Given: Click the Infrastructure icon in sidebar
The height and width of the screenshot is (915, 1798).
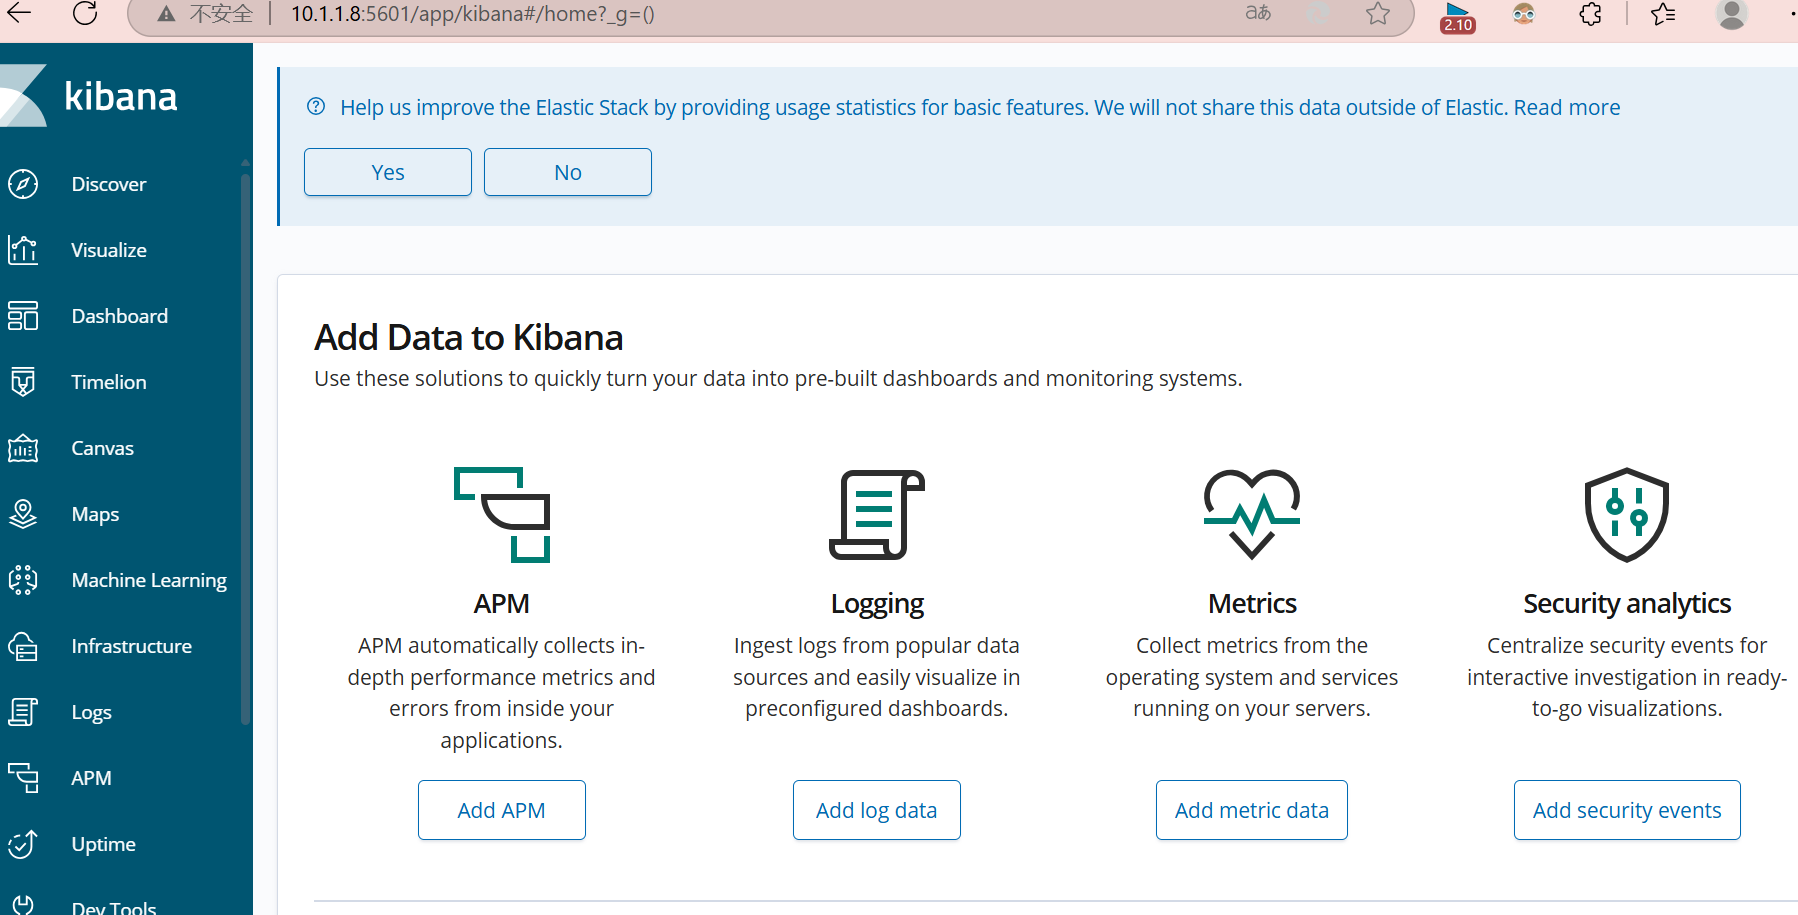Looking at the screenshot, I should (x=23, y=646).
